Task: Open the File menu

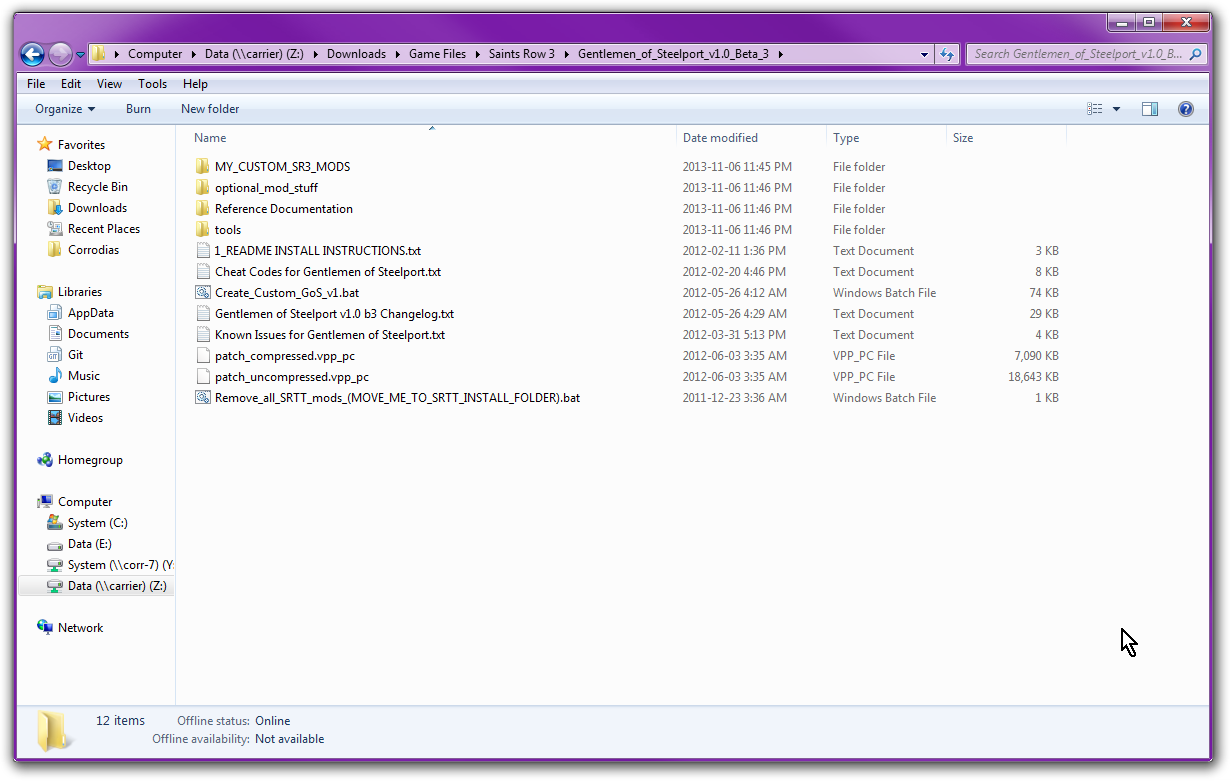Action: pyautogui.click(x=36, y=84)
